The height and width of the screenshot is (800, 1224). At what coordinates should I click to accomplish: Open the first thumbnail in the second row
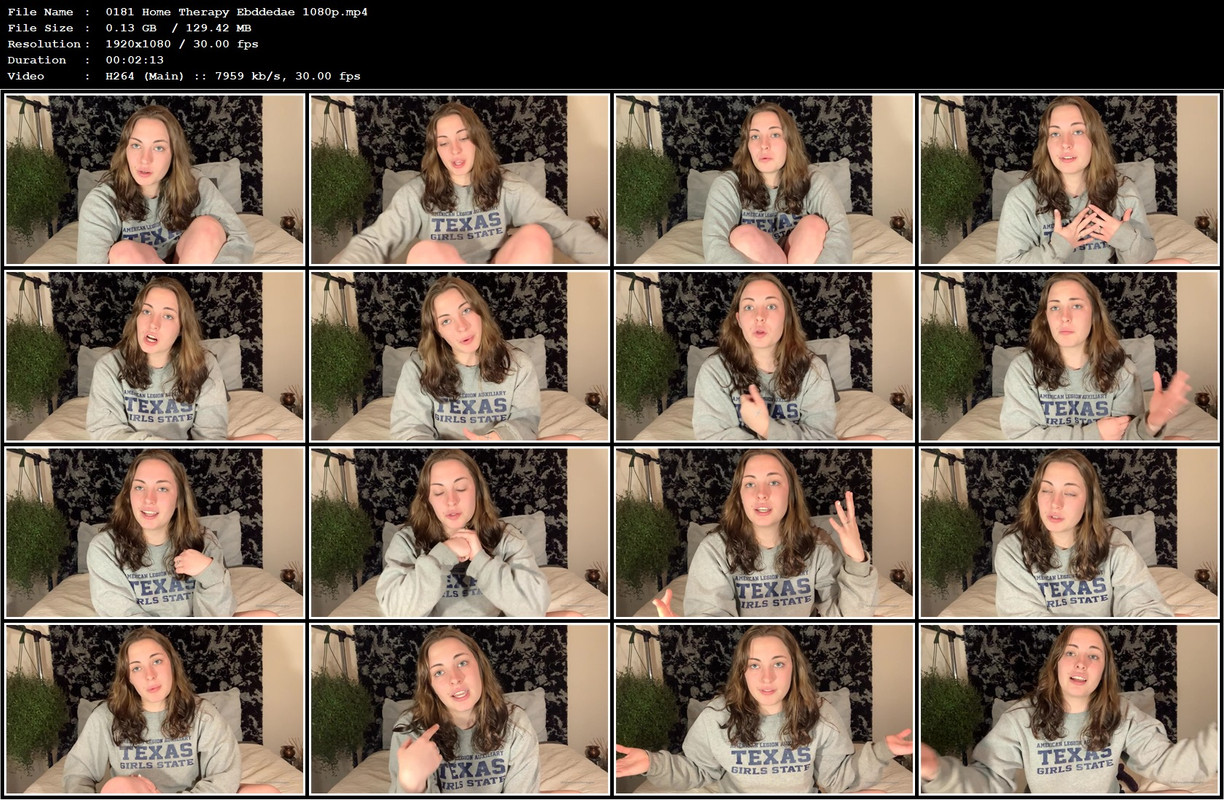[155, 357]
